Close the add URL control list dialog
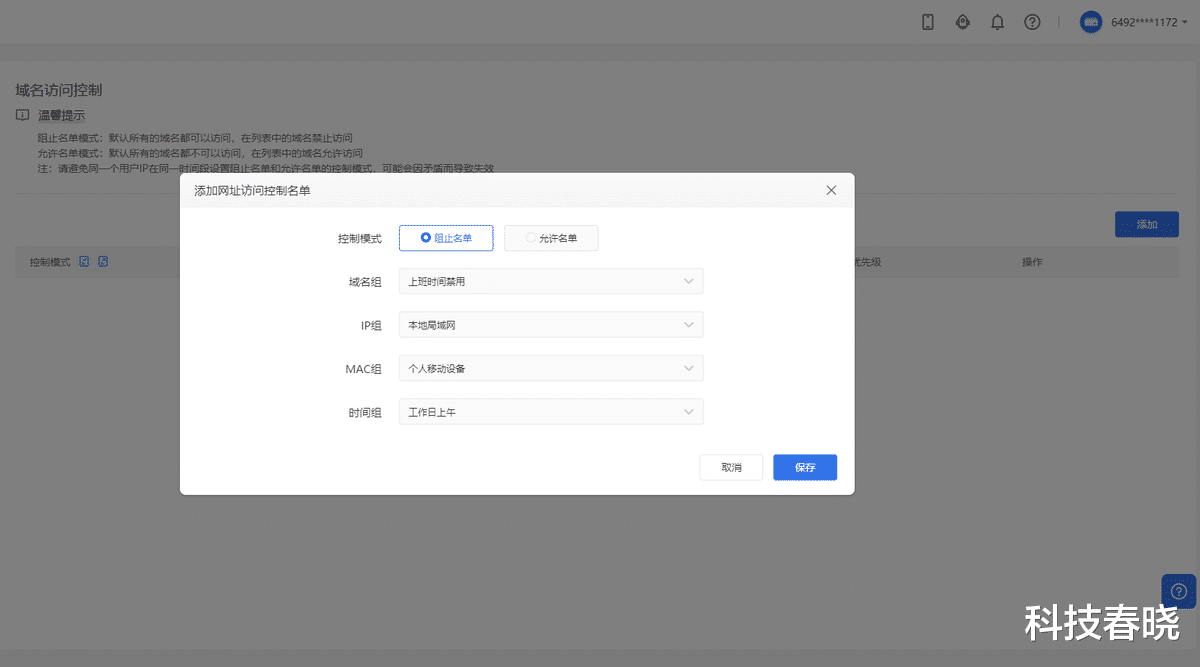This screenshot has width=1200, height=667. [x=831, y=190]
